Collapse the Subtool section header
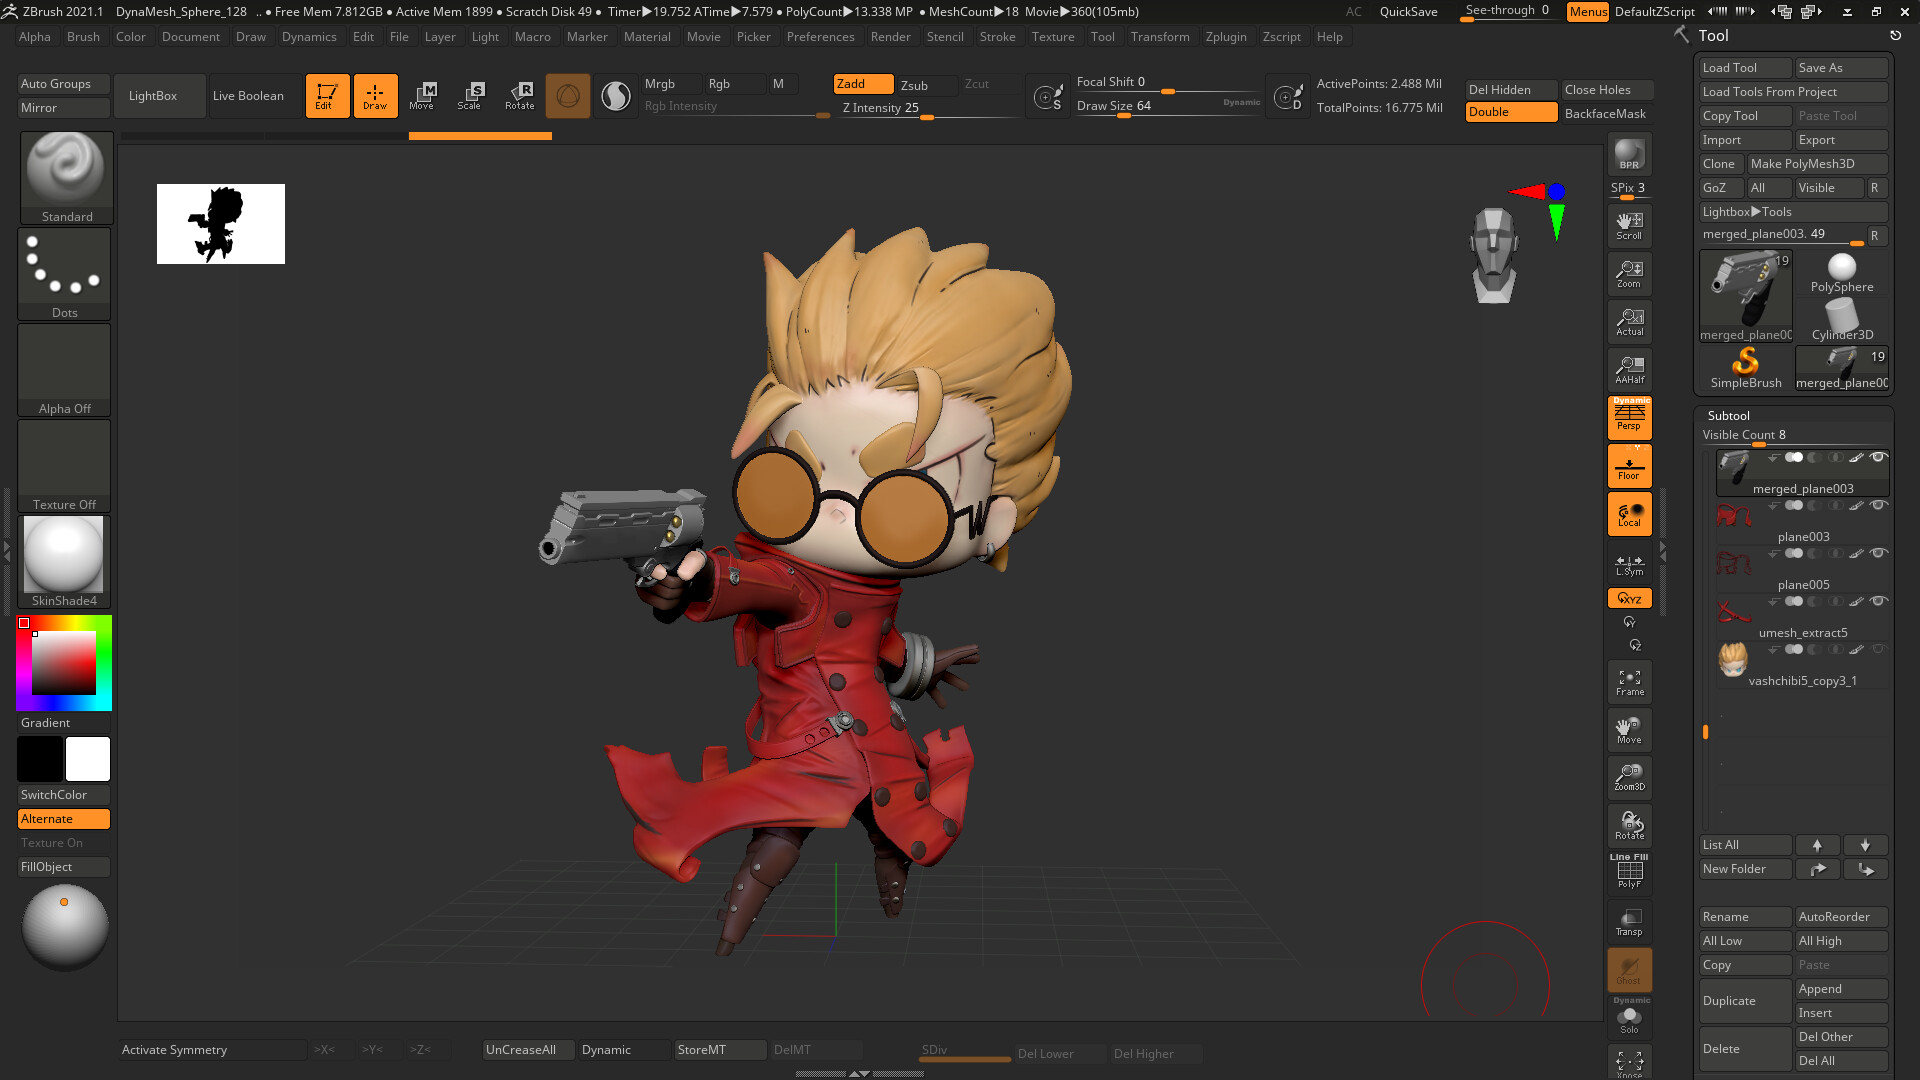 [x=1728, y=415]
